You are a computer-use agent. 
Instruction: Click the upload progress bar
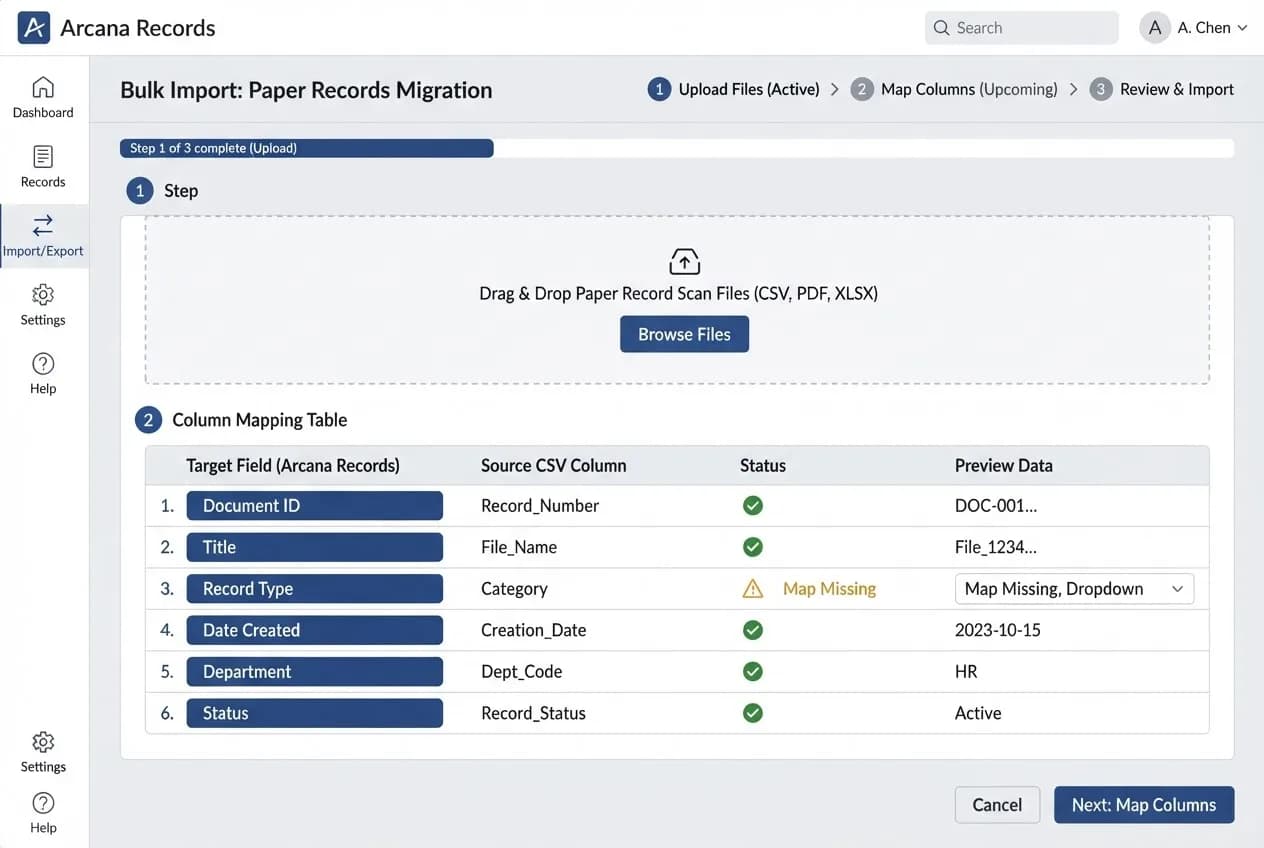pos(677,148)
